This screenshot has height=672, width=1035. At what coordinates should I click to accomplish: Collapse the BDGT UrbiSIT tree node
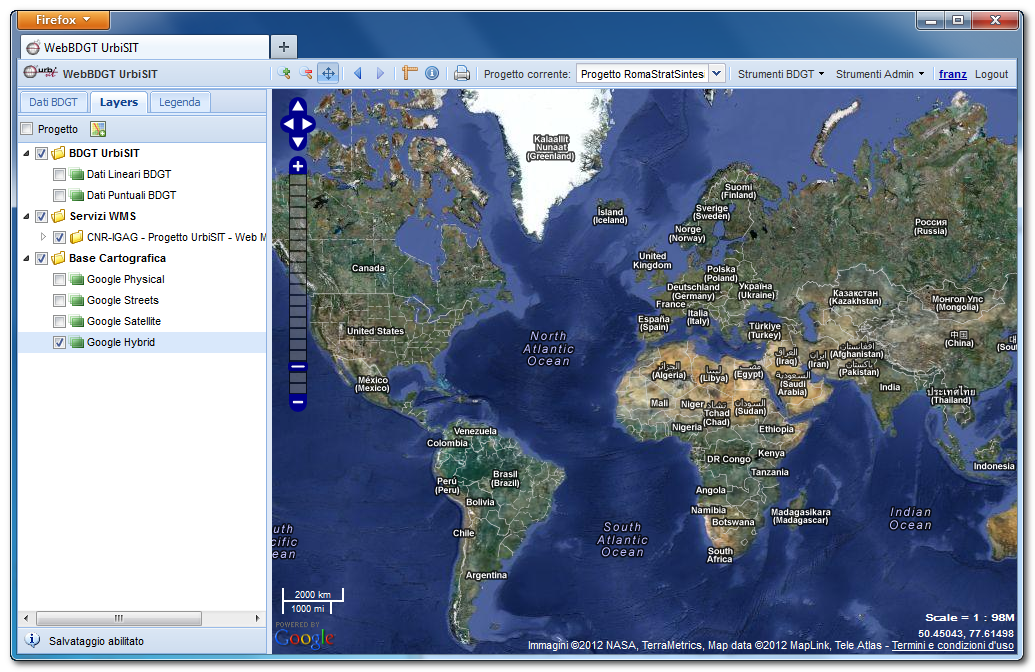point(26,154)
